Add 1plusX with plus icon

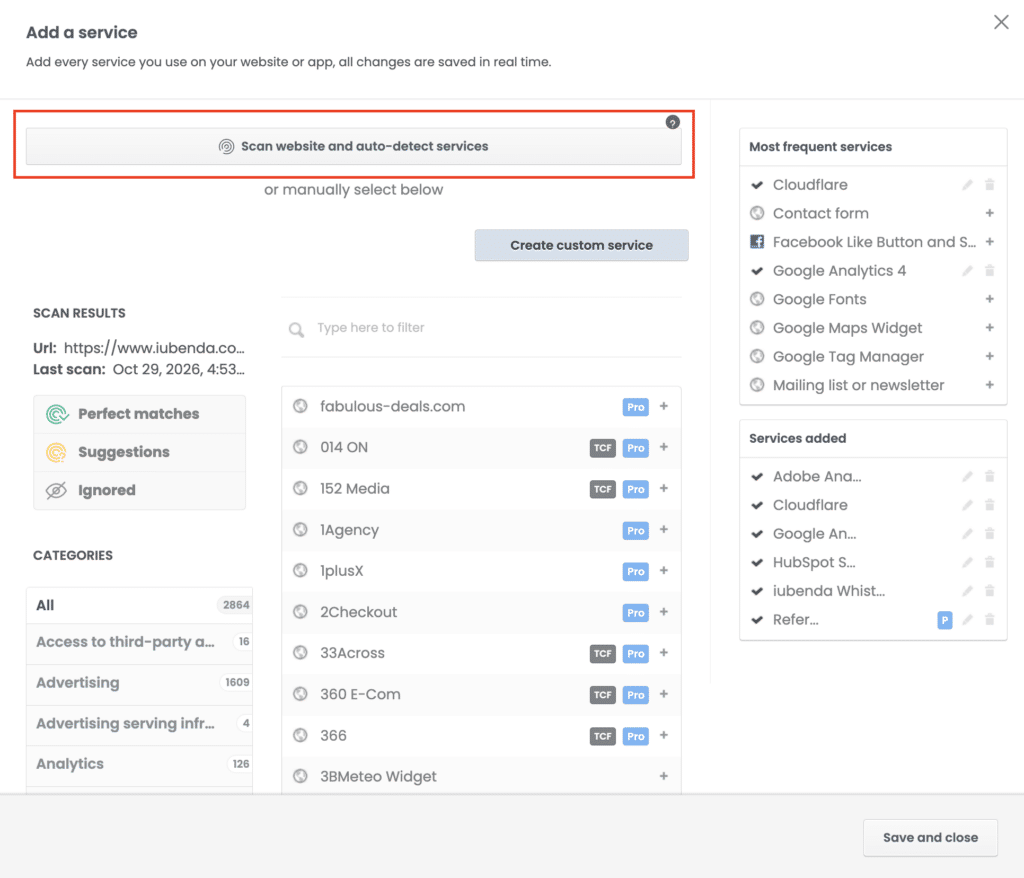point(664,571)
